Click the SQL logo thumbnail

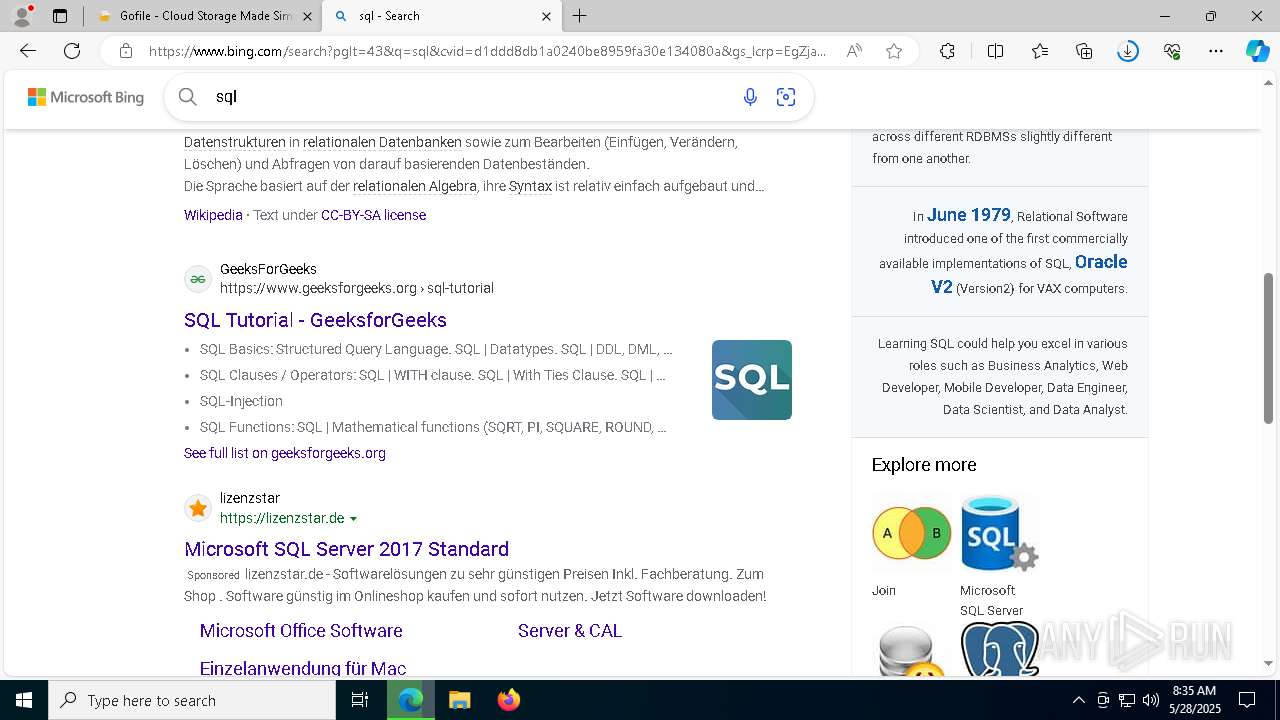coord(752,380)
